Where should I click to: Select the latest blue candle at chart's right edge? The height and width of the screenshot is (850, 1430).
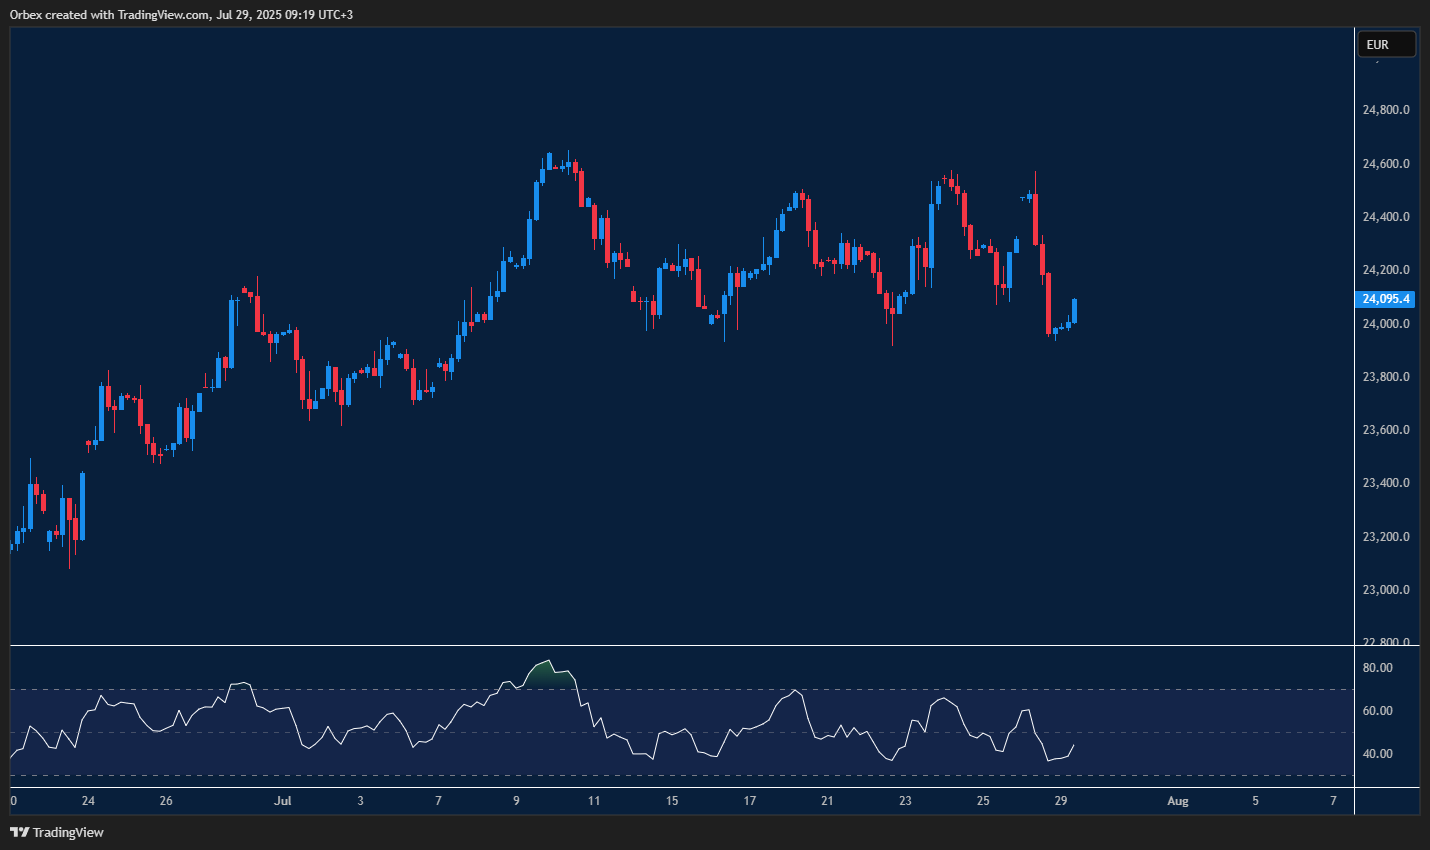point(1075,310)
